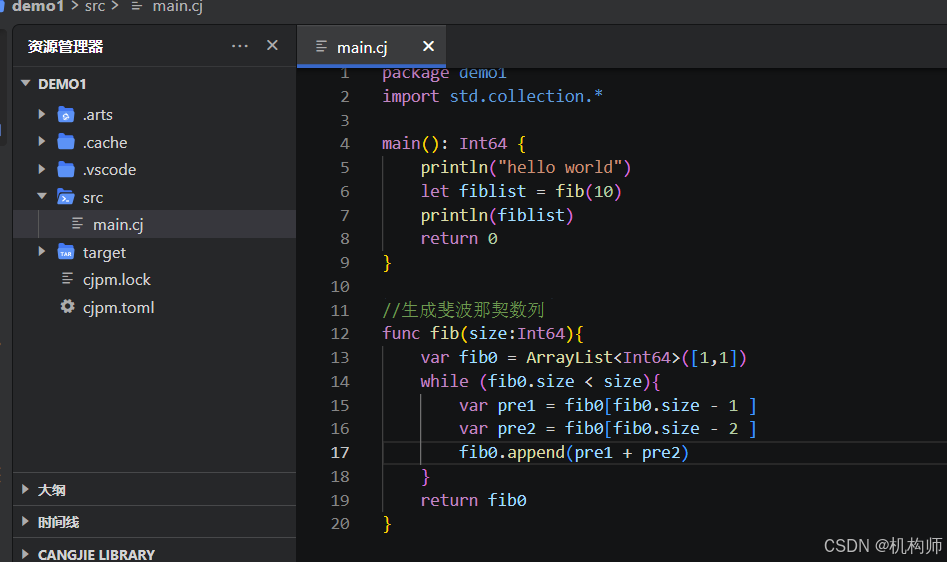Click the main.cj breadcrumb segment

[177, 6]
